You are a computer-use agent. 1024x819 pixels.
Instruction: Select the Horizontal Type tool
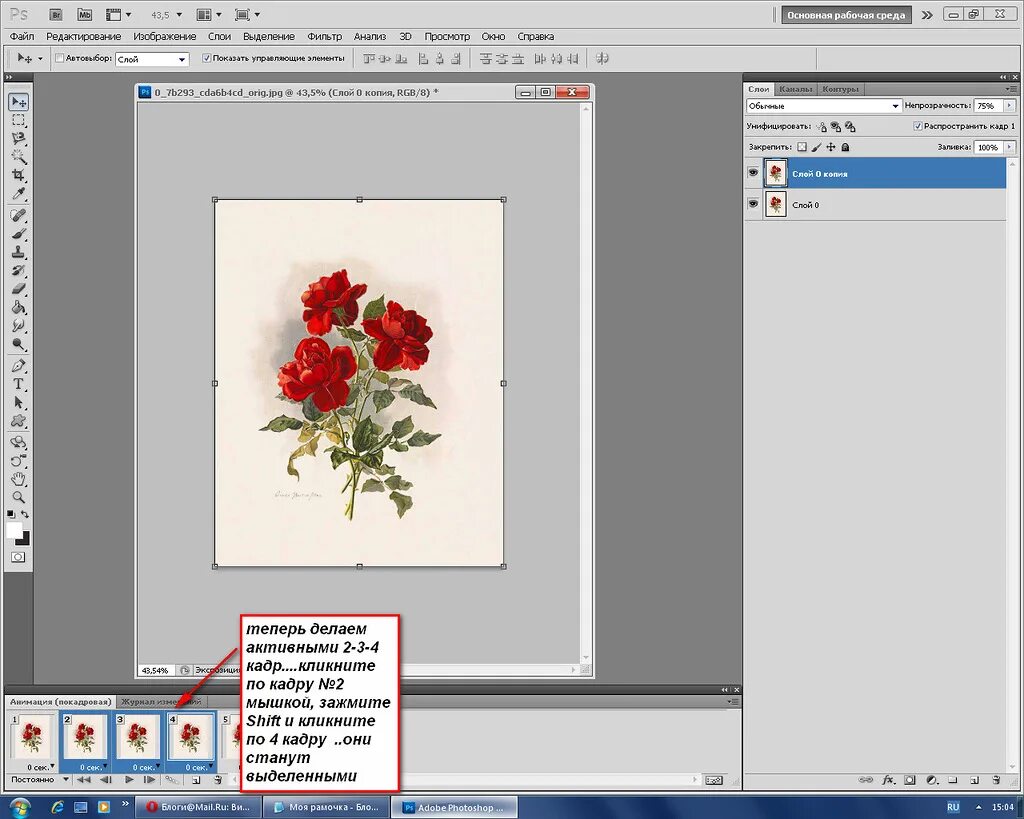[18, 384]
